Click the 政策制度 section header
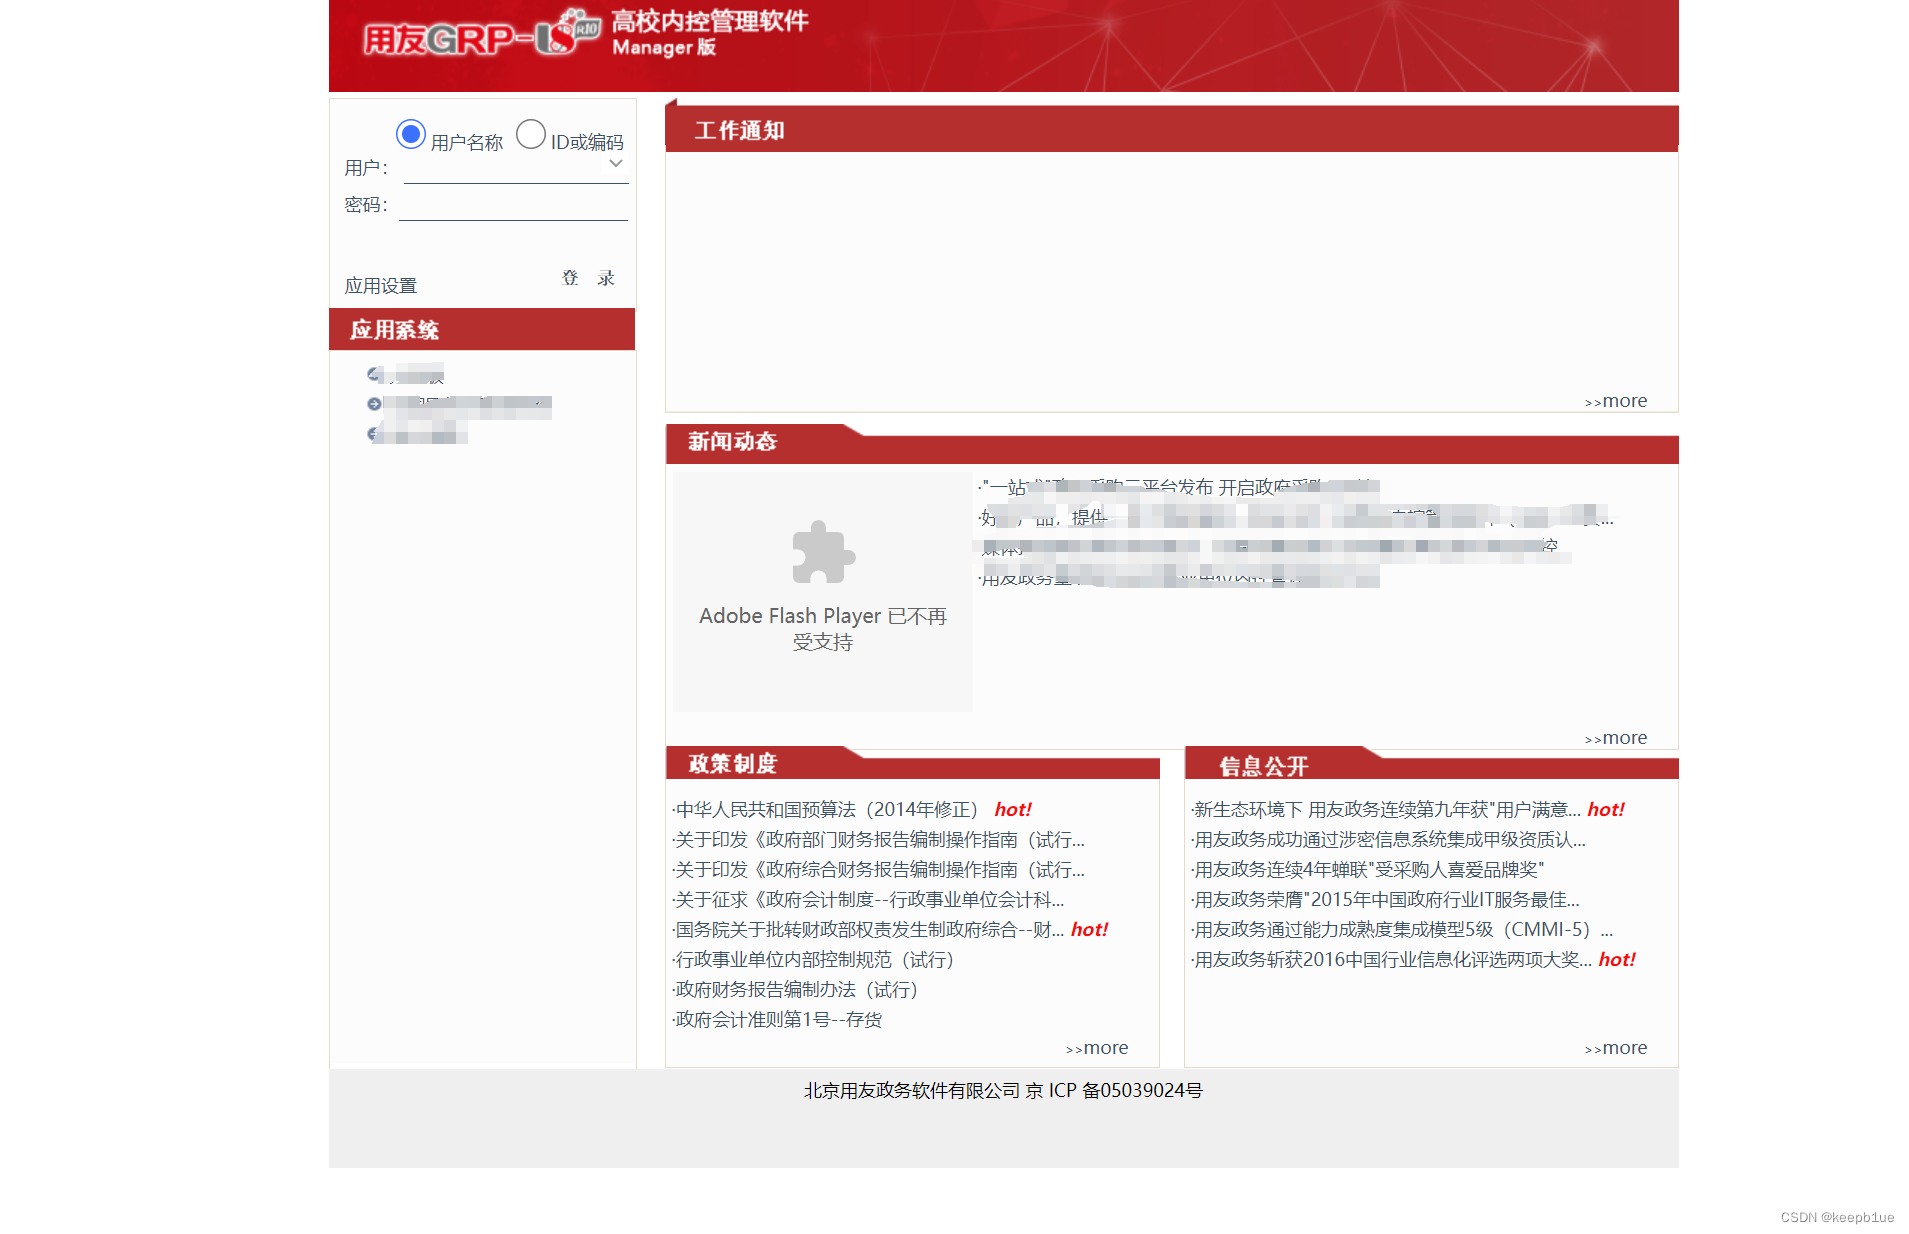 912,763
